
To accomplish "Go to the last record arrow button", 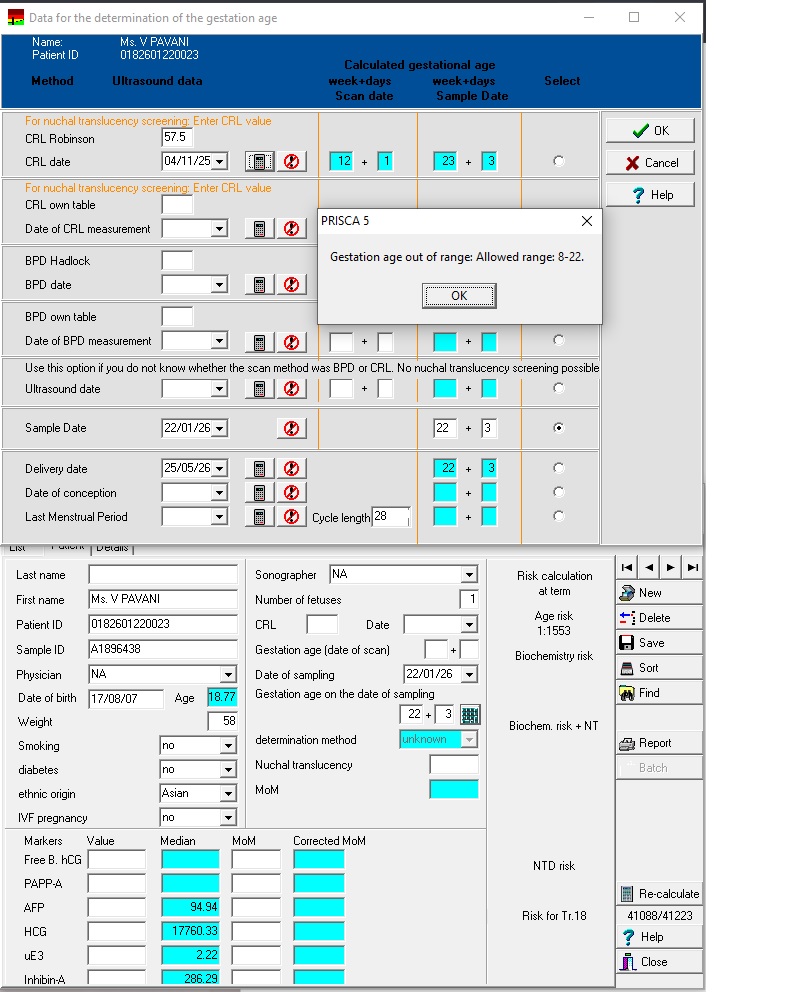I will pyautogui.click(x=692, y=568).
